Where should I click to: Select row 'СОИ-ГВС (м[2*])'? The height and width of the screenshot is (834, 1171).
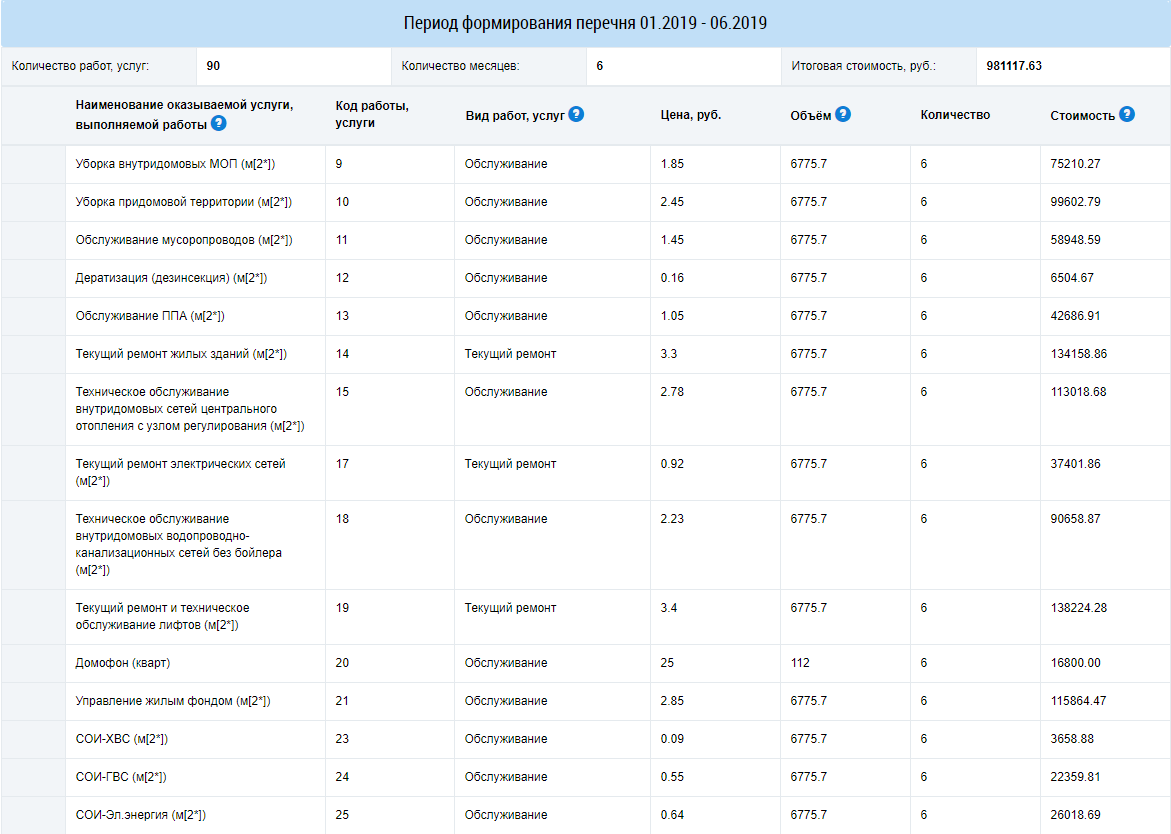pos(586,778)
